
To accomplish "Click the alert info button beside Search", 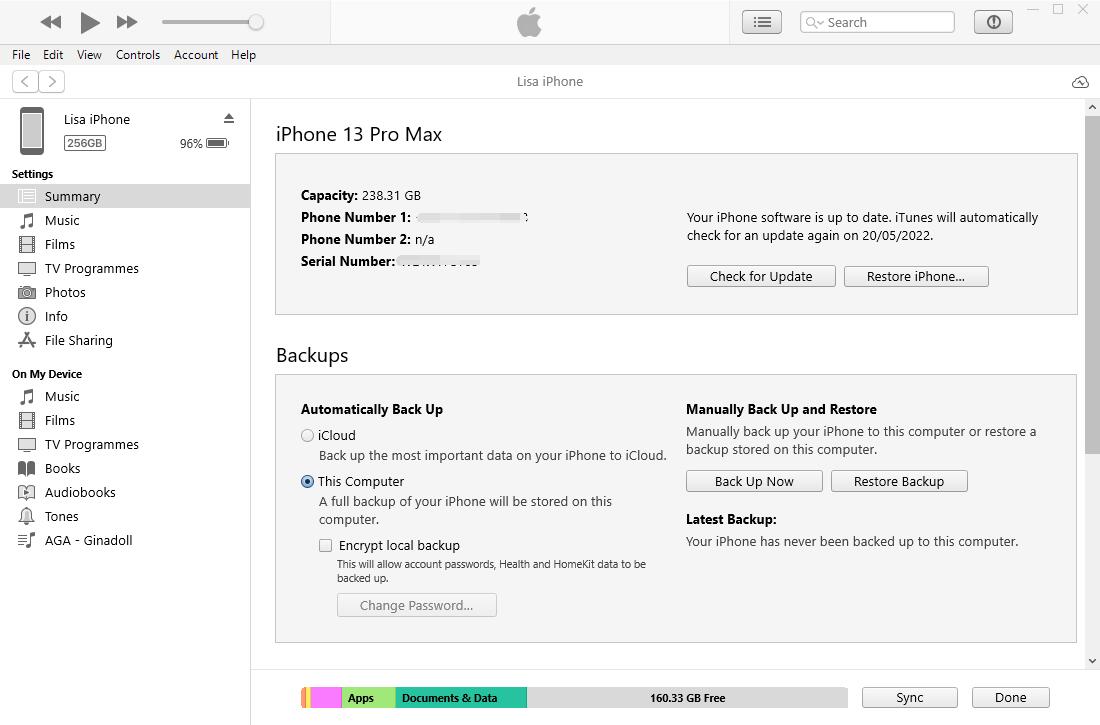I will click(993, 22).
